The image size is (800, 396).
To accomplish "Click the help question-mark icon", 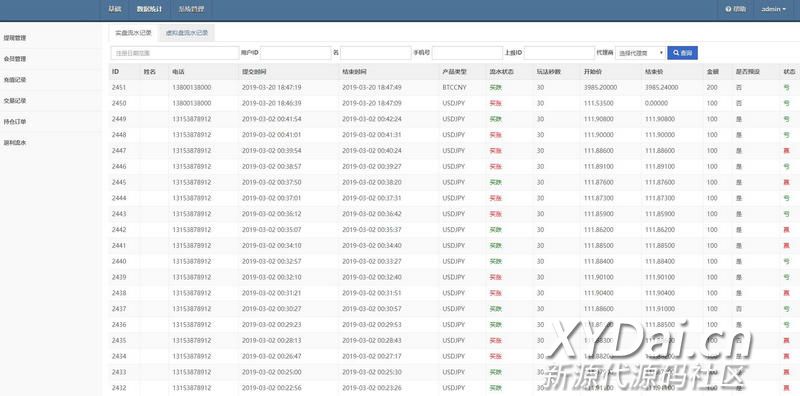I will tap(728, 9).
